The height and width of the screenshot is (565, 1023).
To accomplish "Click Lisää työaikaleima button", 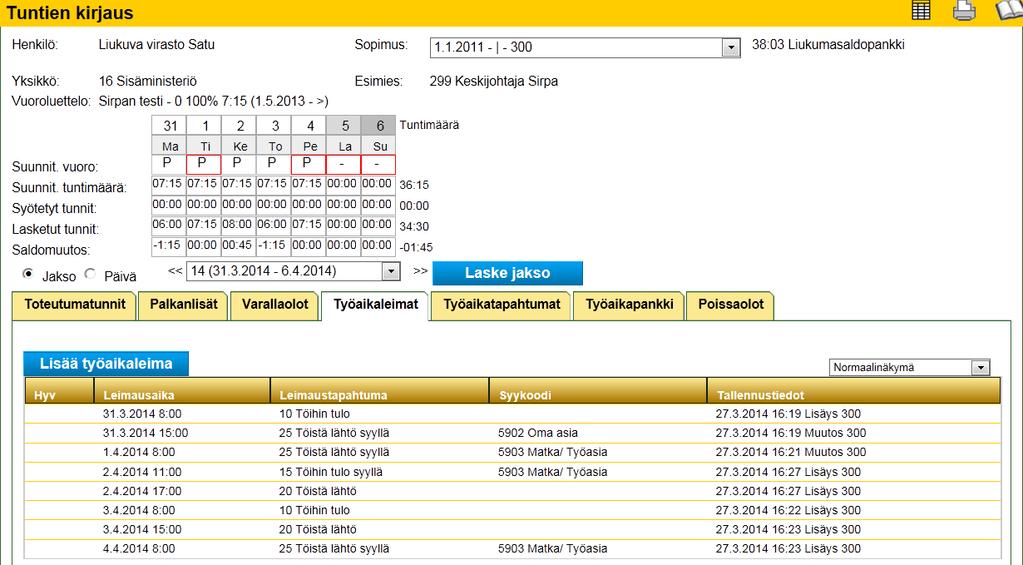I will 106,363.
